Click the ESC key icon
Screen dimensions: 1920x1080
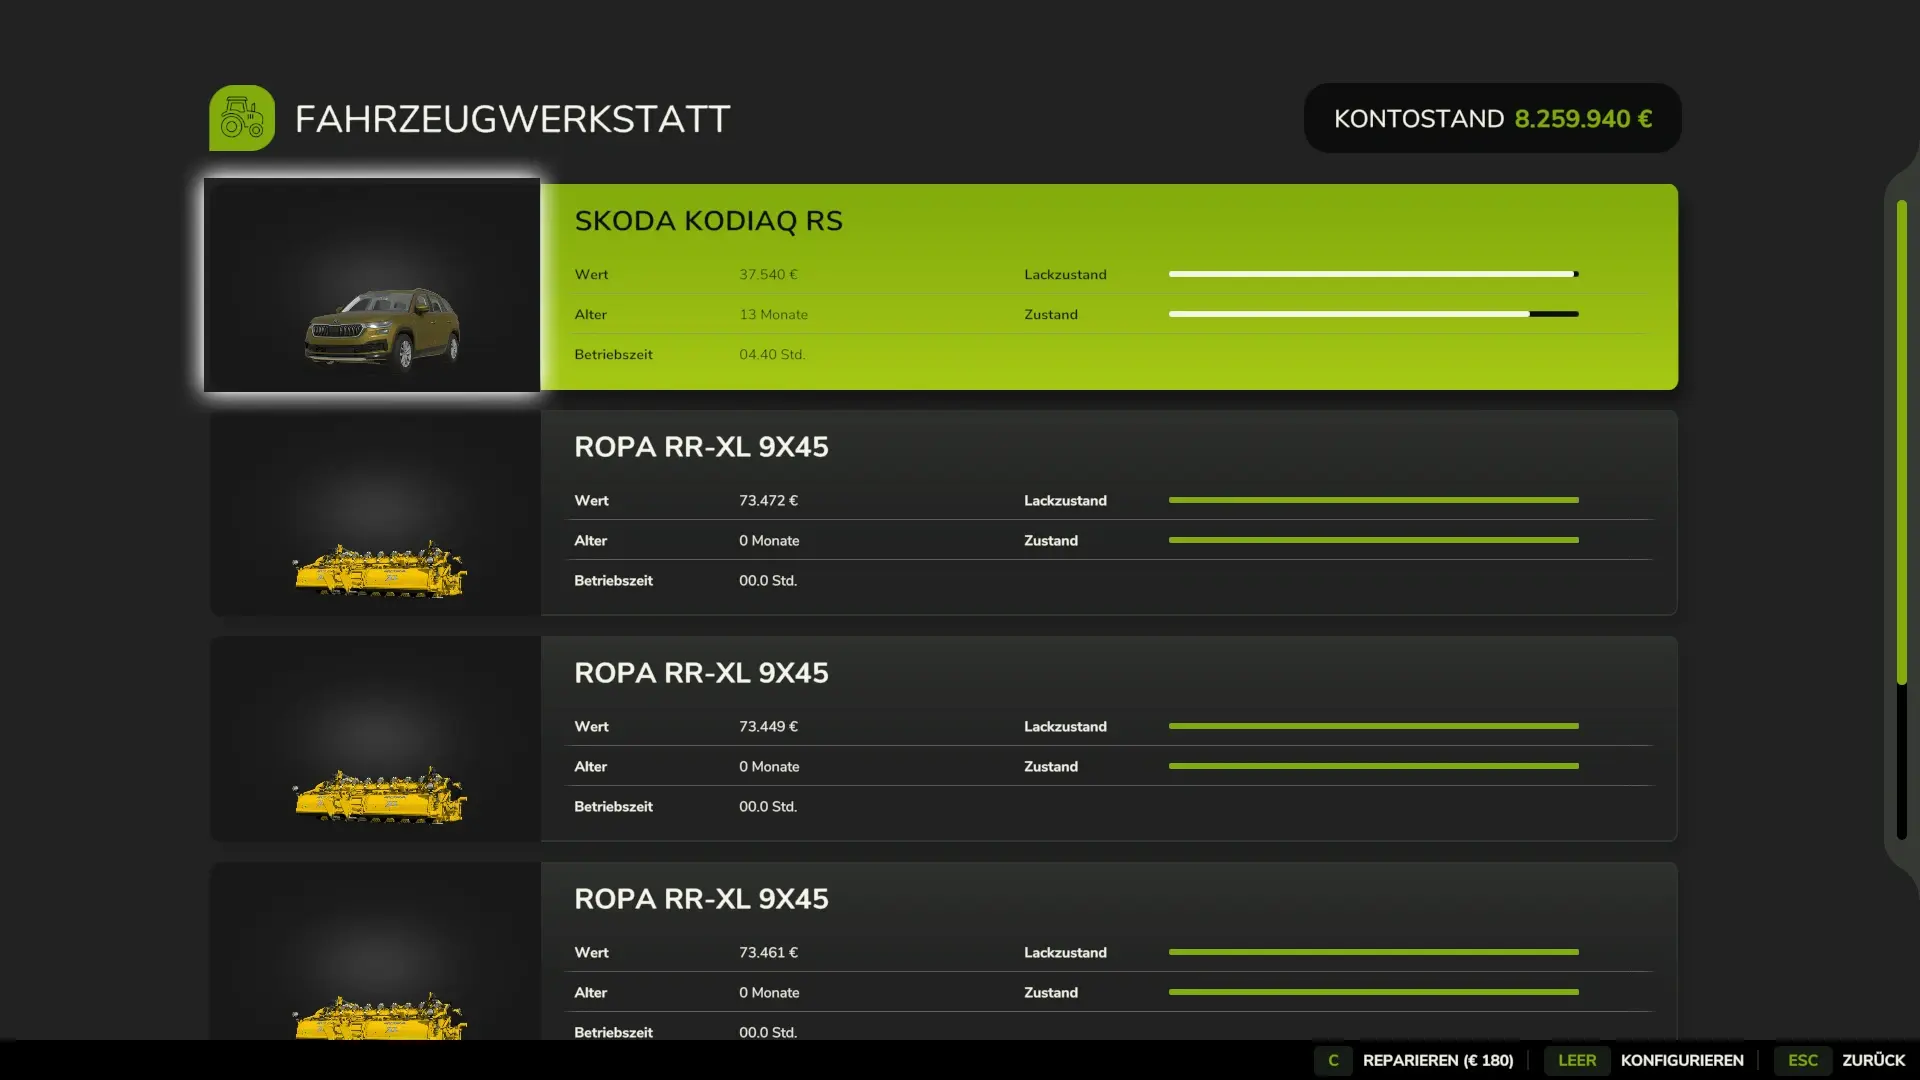point(1802,1060)
